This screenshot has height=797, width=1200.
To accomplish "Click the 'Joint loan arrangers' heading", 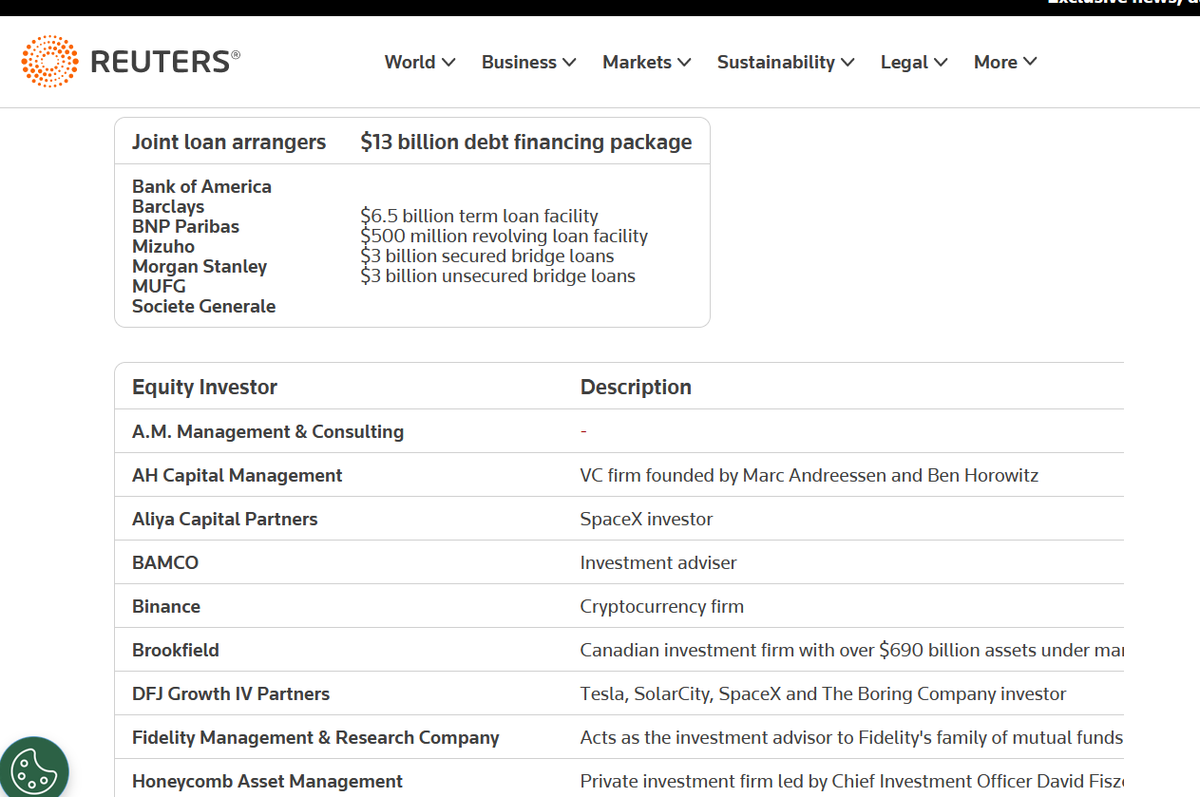I will [229, 142].
